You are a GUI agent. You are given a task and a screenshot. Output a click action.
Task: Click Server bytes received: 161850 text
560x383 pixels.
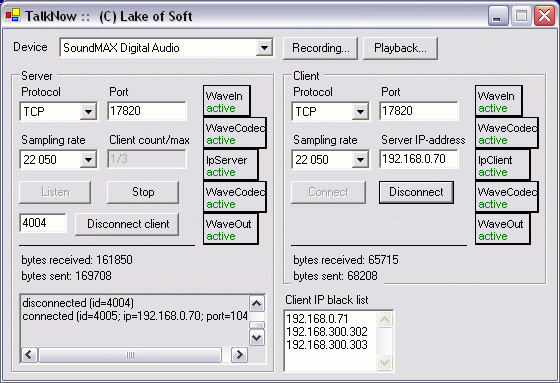pyautogui.click(x=77, y=260)
